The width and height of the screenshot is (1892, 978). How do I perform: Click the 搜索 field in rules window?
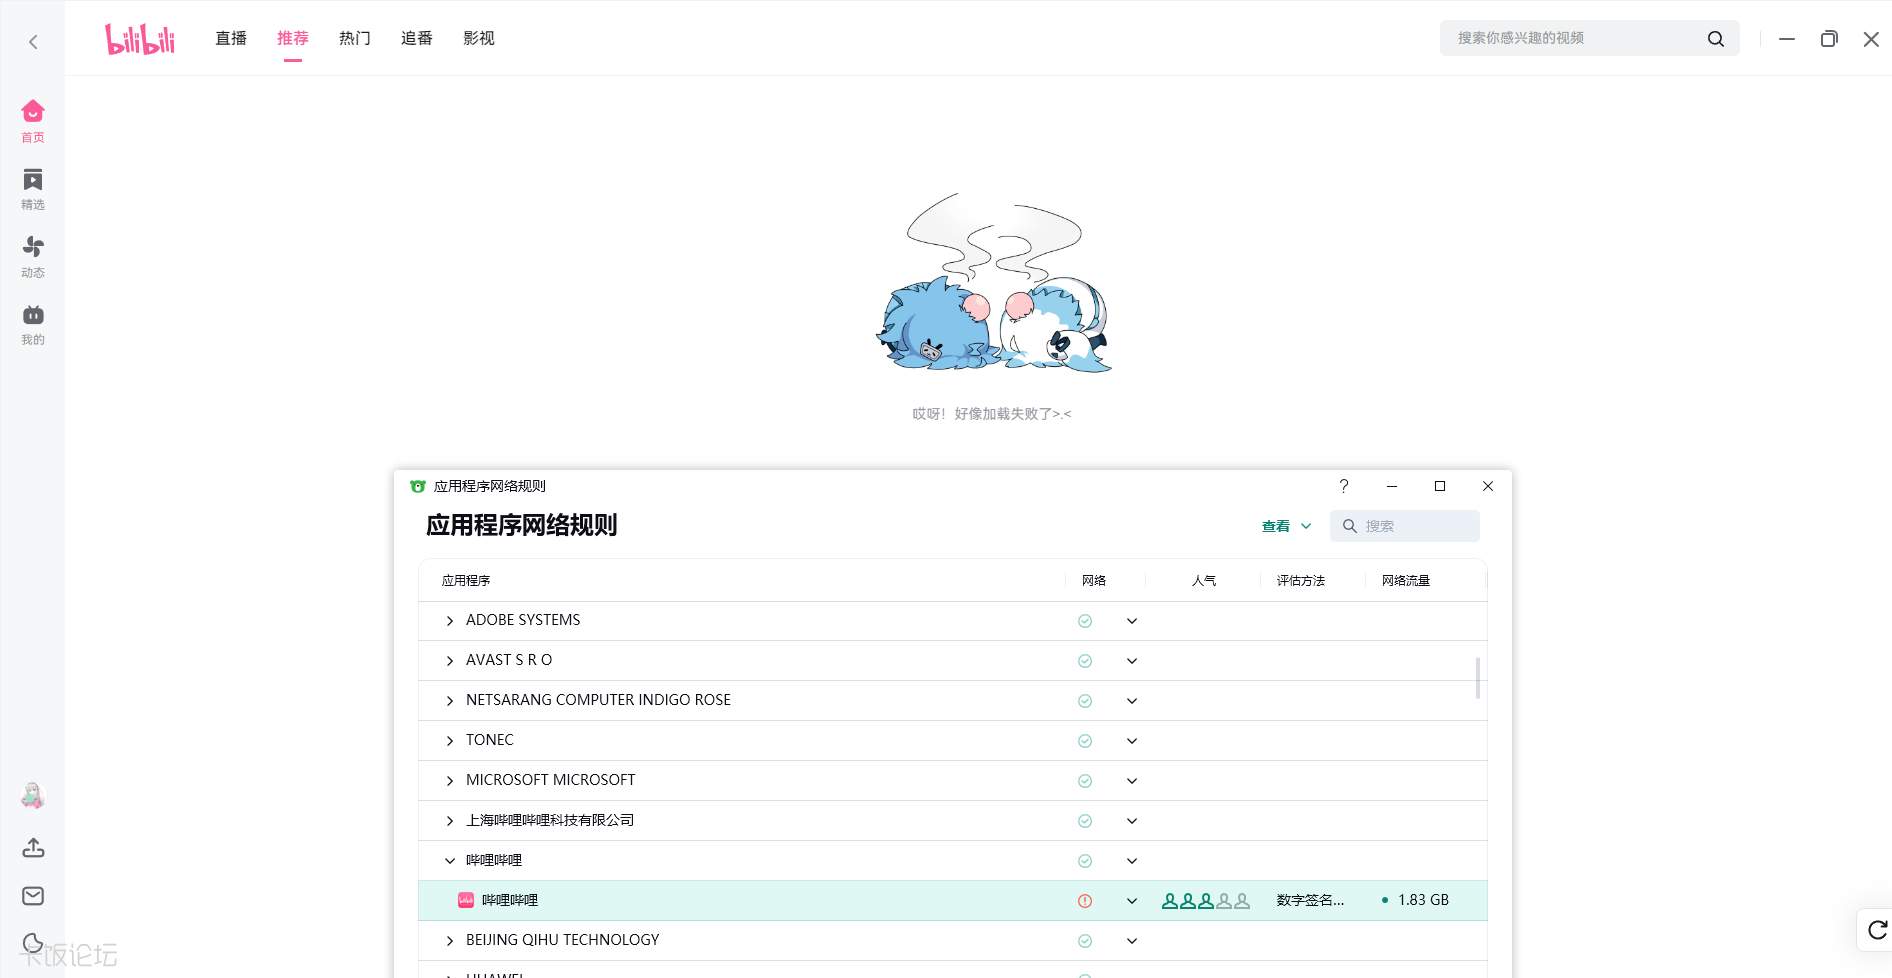(1405, 526)
